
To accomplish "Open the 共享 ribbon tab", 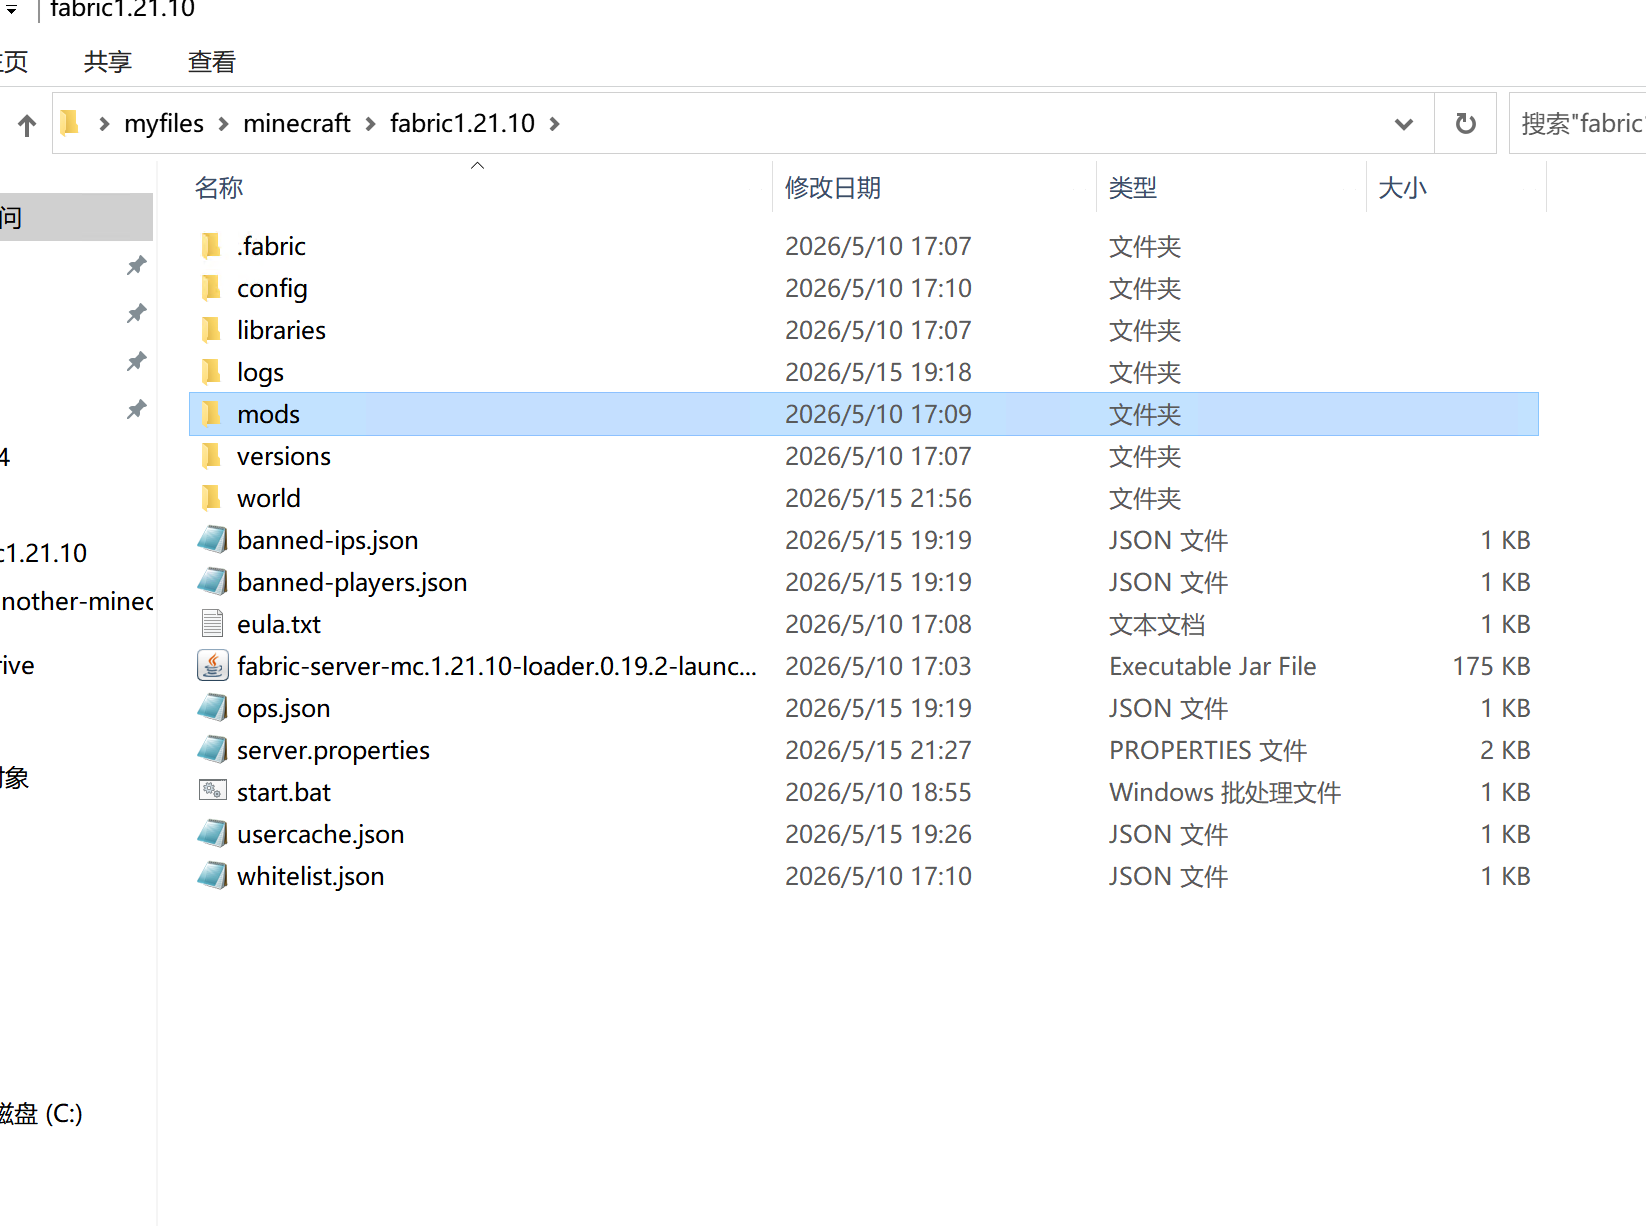I will pyautogui.click(x=108, y=62).
